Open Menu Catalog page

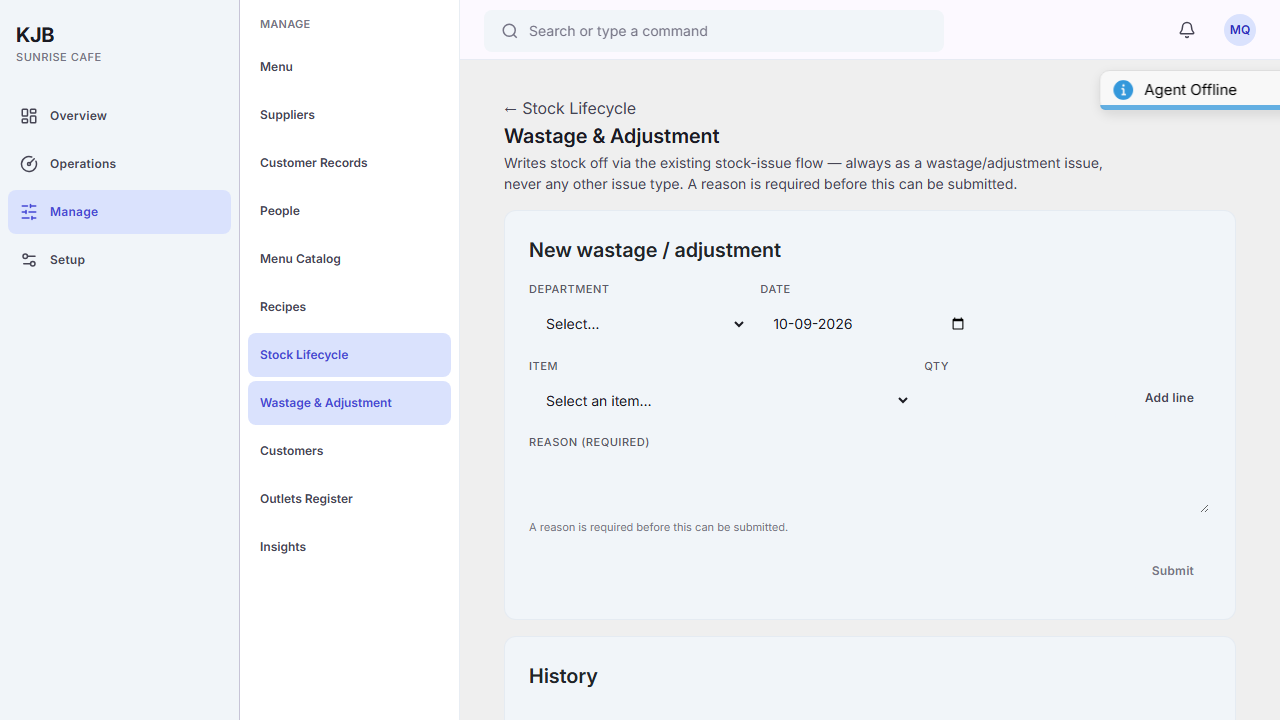(x=349, y=259)
